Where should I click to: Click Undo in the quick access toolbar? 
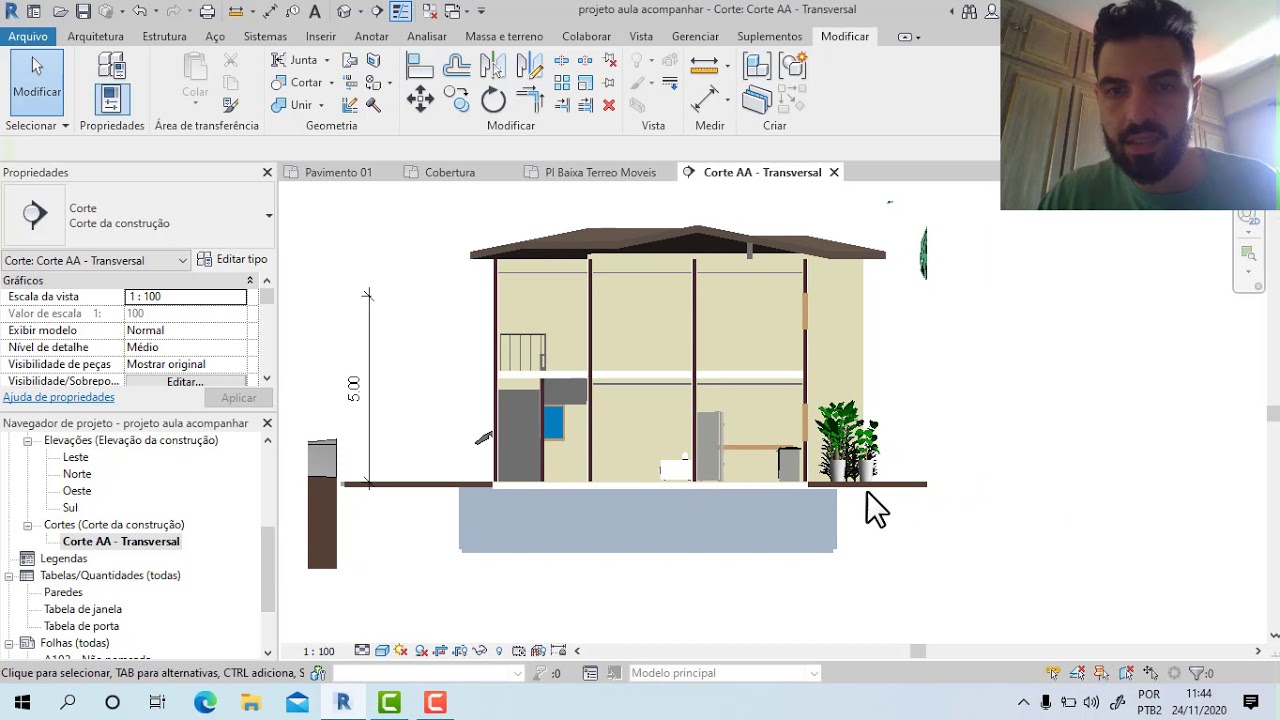pos(139,12)
